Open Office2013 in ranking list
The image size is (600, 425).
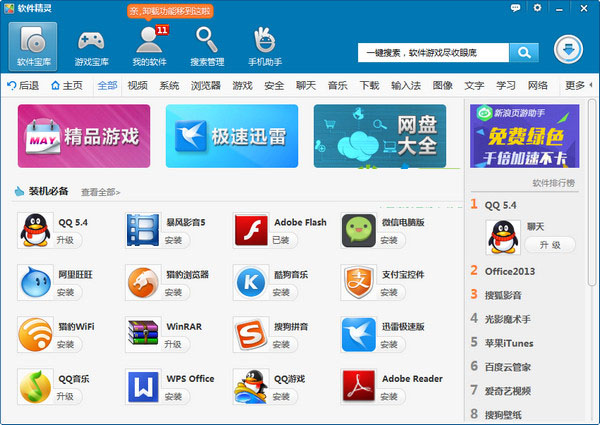(x=510, y=271)
